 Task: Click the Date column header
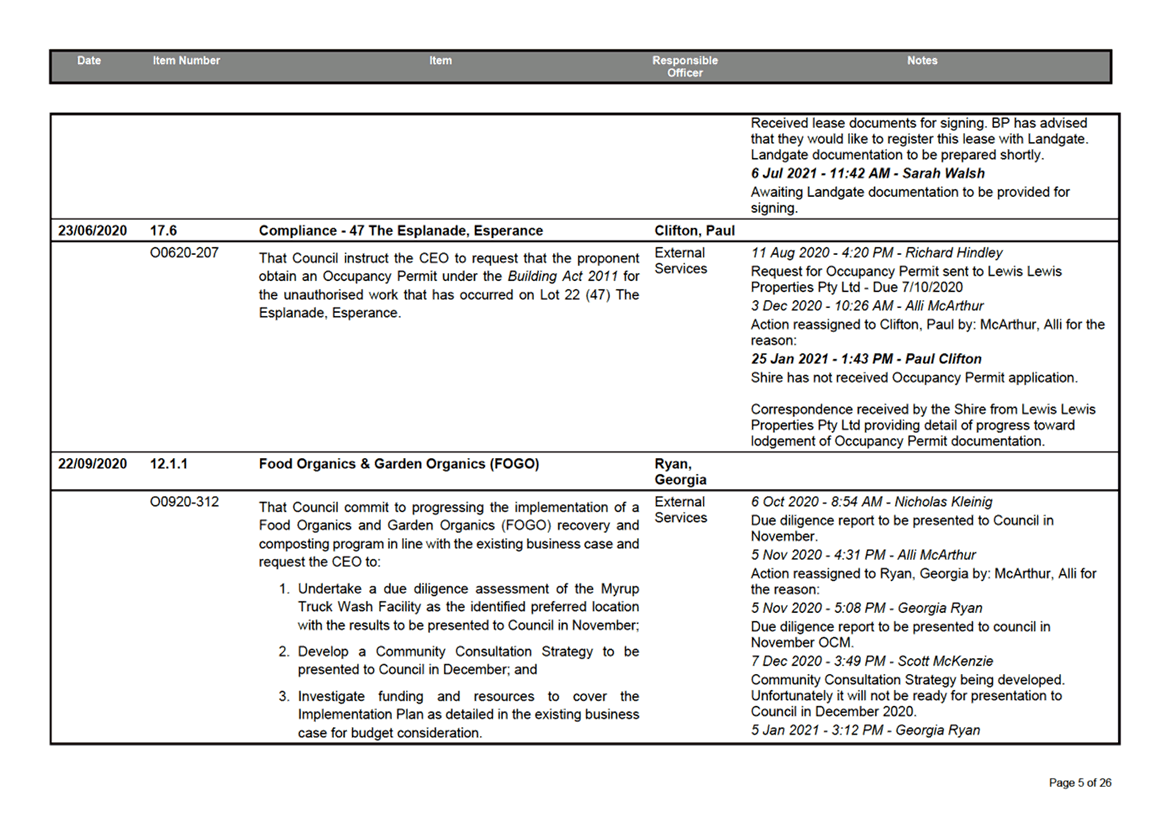[89, 61]
